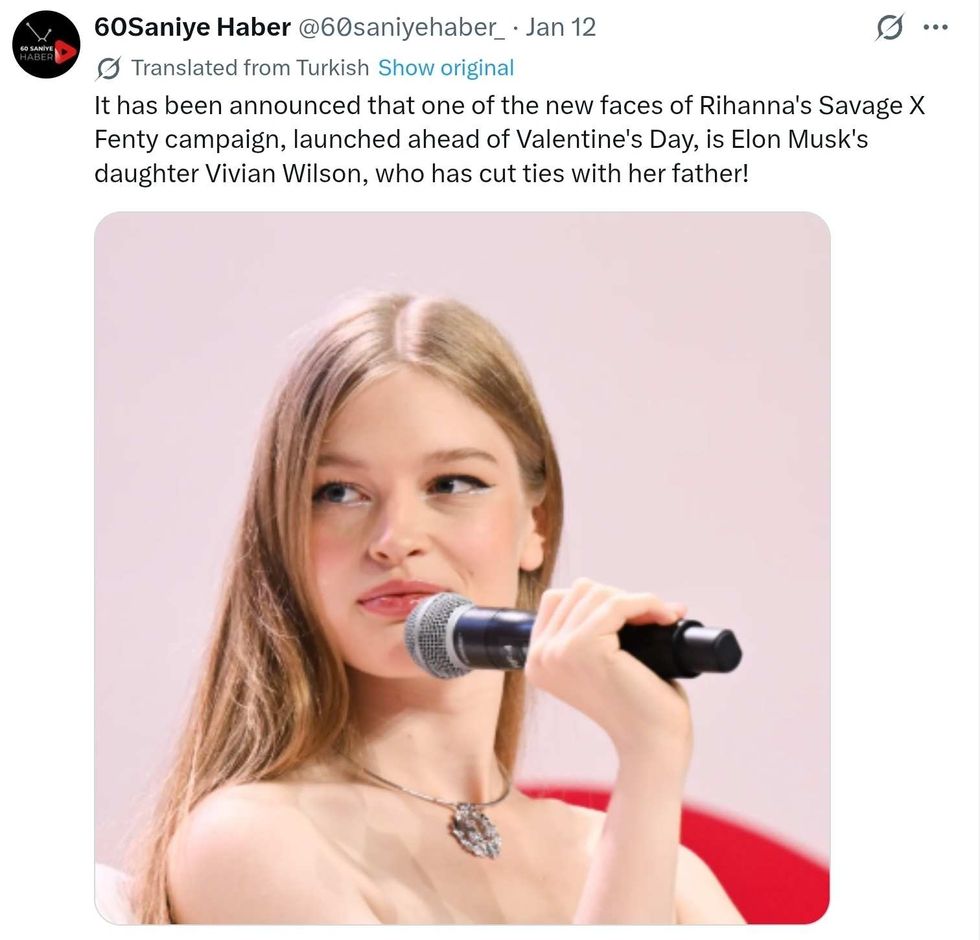The width and height of the screenshot is (980, 940).
Task: Click the Jan 12 post timestamp
Action: pyautogui.click(x=560, y=28)
